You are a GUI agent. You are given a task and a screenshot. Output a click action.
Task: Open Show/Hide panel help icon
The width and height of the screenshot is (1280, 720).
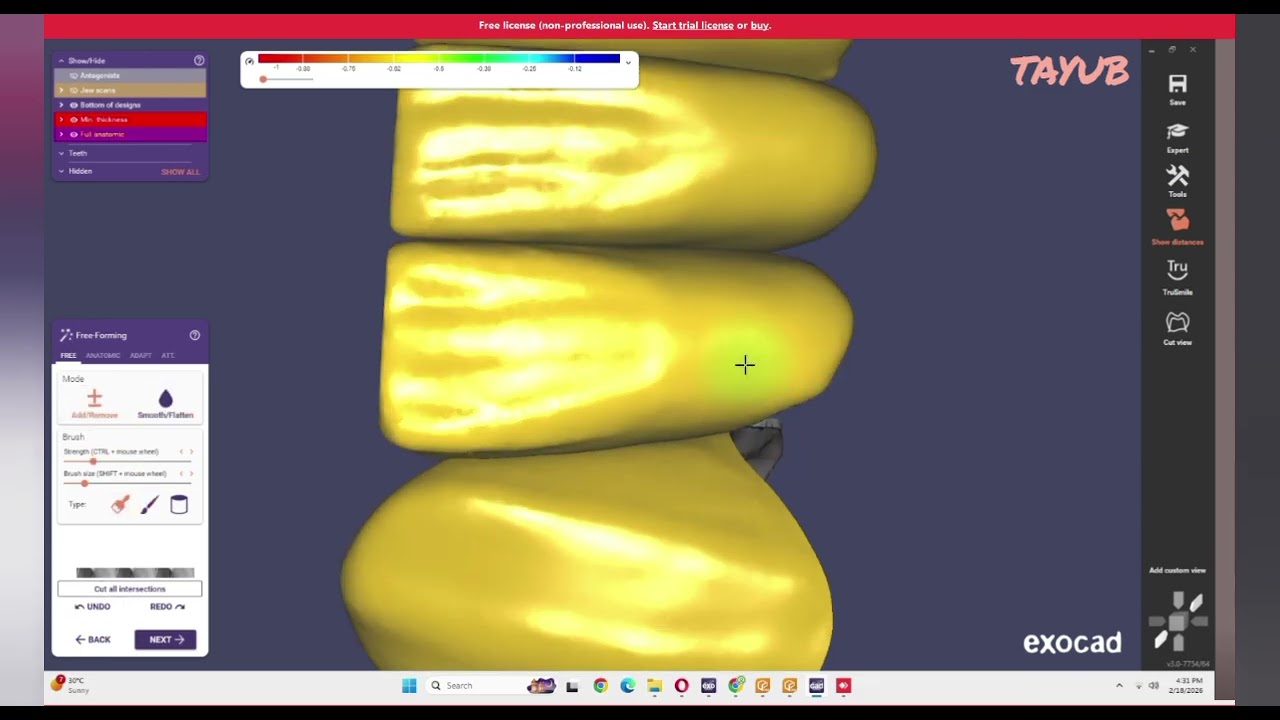pyautogui.click(x=199, y=61)
